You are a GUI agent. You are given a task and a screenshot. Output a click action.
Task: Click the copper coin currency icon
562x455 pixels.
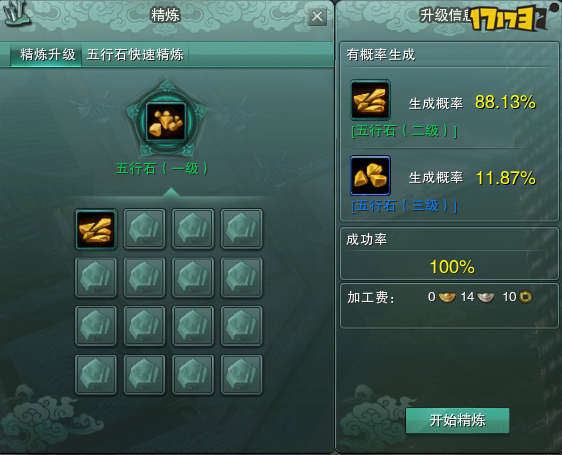tap(526, 297)
